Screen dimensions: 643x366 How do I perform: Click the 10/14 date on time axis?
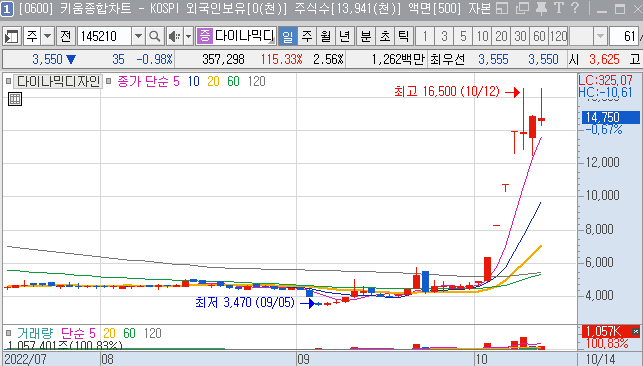pos(601,359)
